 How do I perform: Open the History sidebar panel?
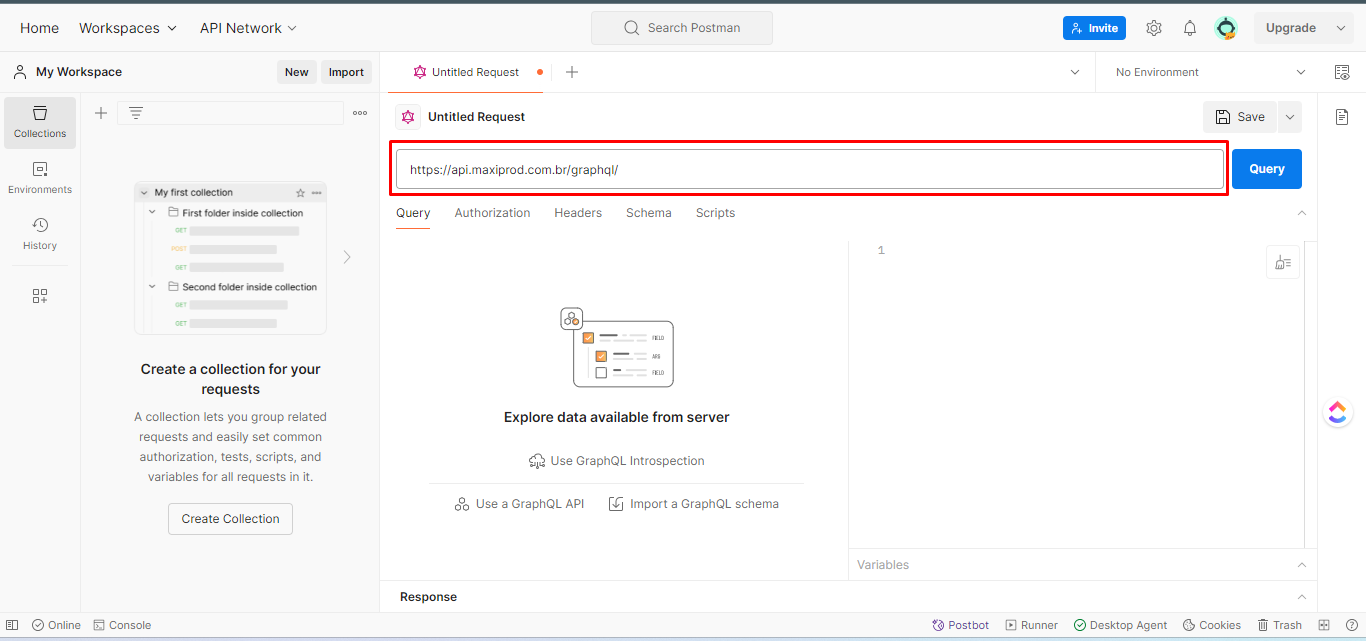[x=40, y=234]
